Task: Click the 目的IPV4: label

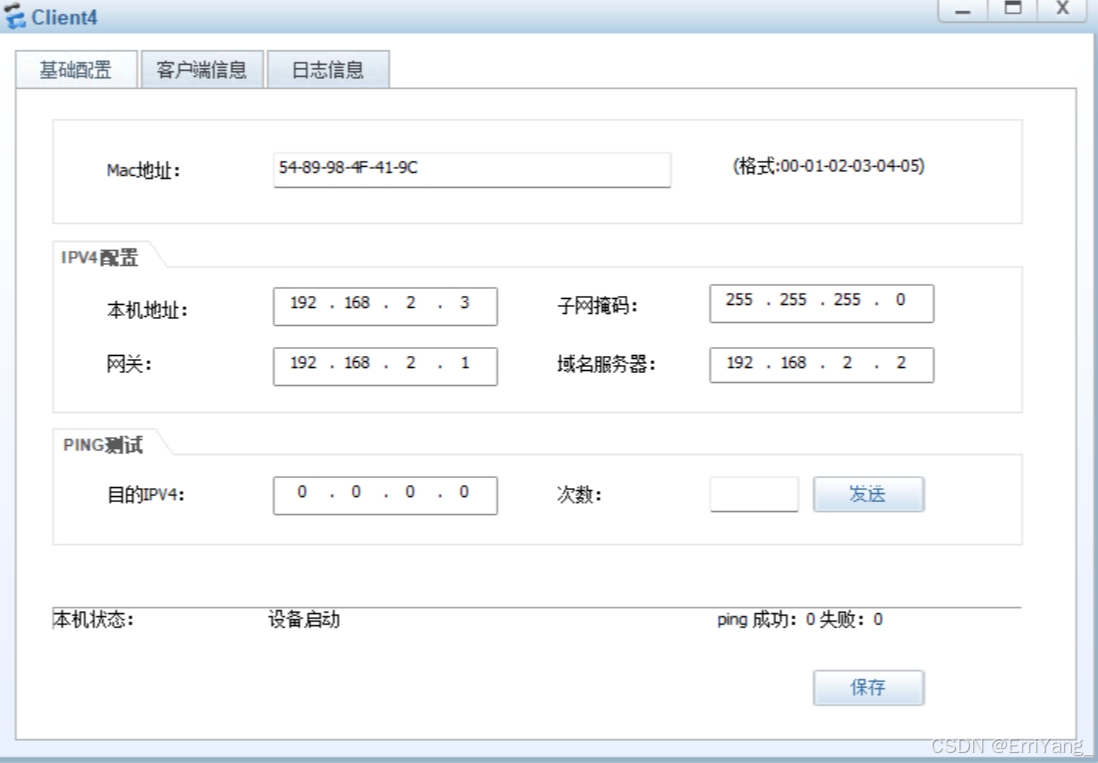Action: (x=146, y=495)
